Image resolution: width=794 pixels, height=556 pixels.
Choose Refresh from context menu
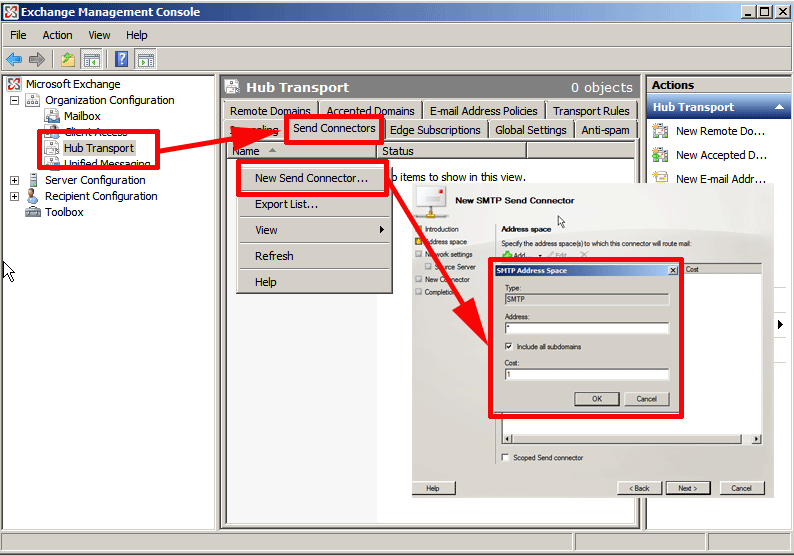314,256
